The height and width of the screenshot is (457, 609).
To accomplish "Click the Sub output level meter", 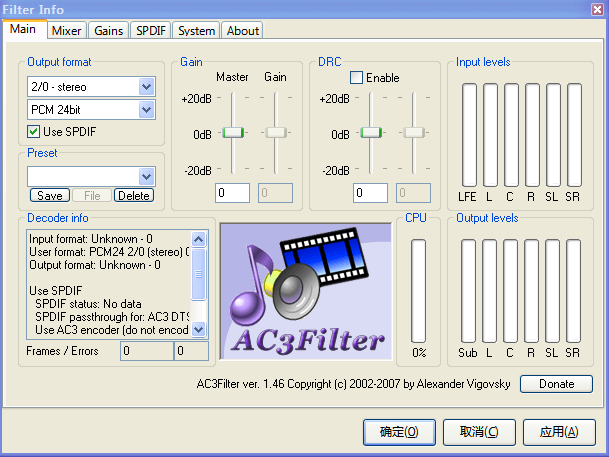I will click(x=468, y=291).
